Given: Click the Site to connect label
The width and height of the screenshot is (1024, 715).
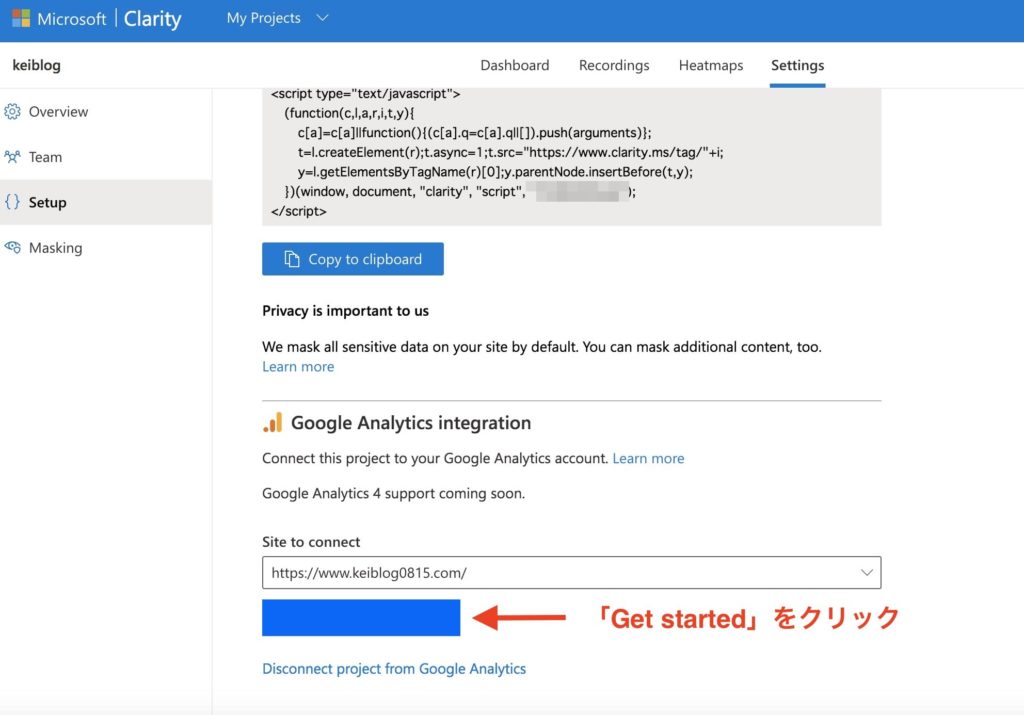Looking at the screenshot, I should click(311, 542).
